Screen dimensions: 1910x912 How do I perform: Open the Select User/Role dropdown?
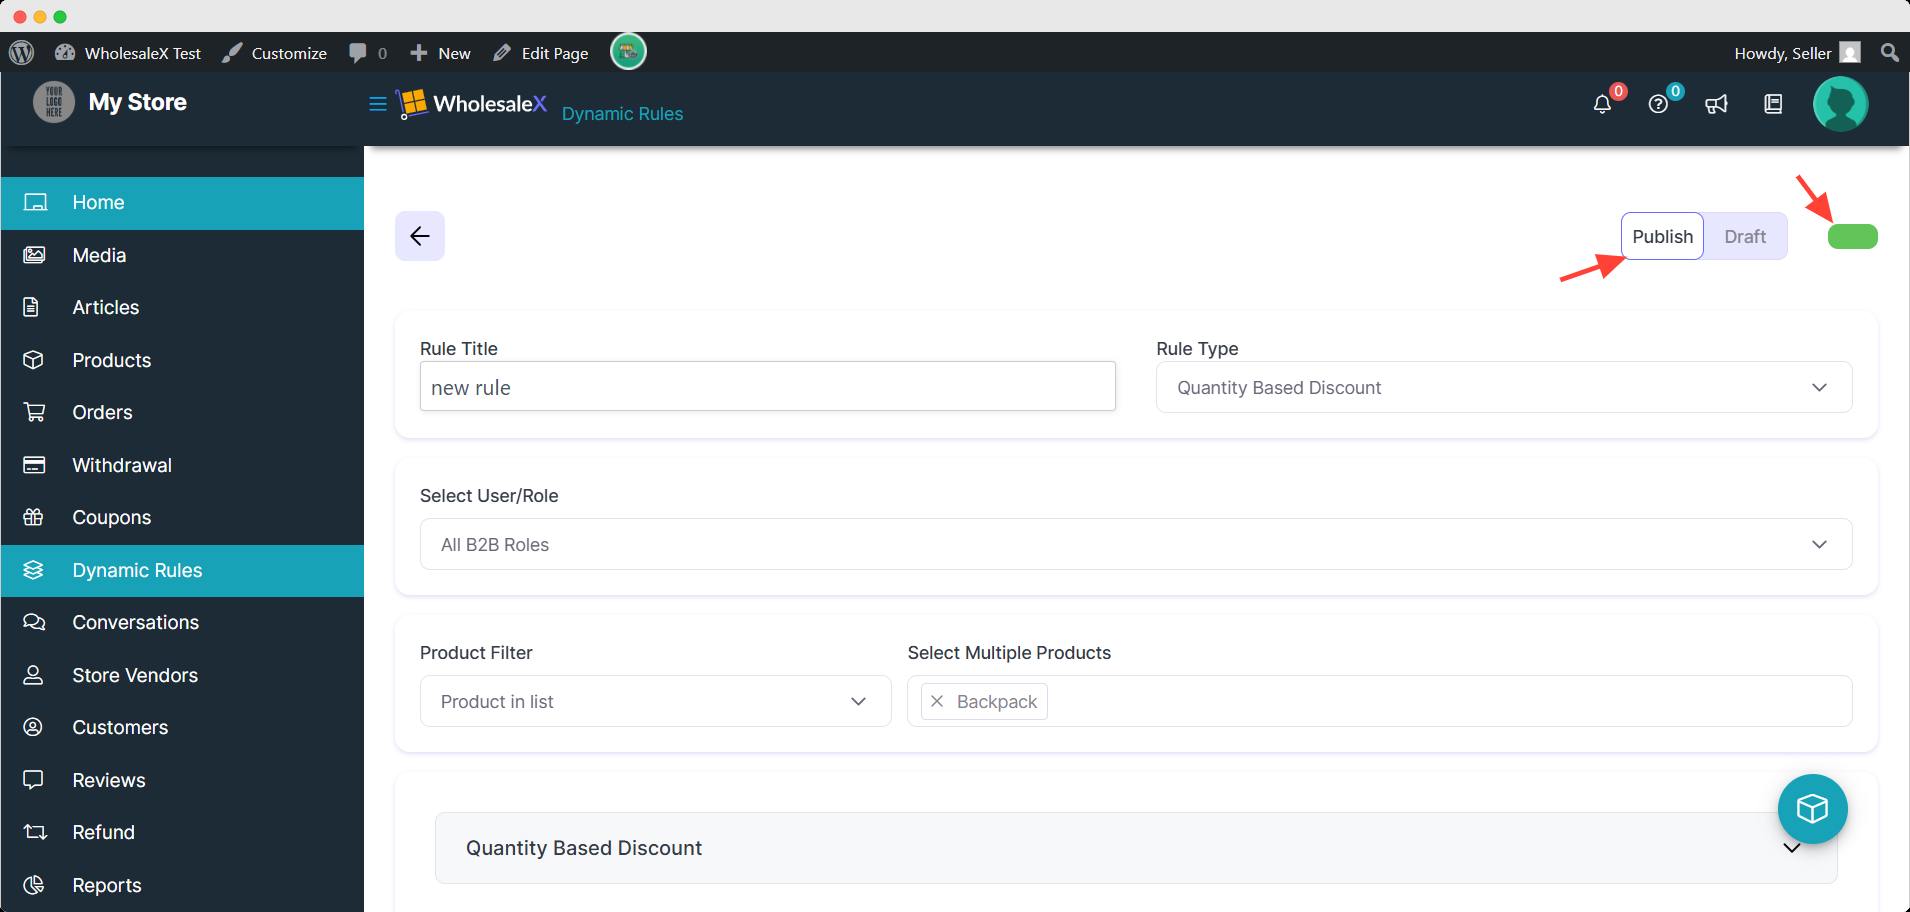point(1136,544)
